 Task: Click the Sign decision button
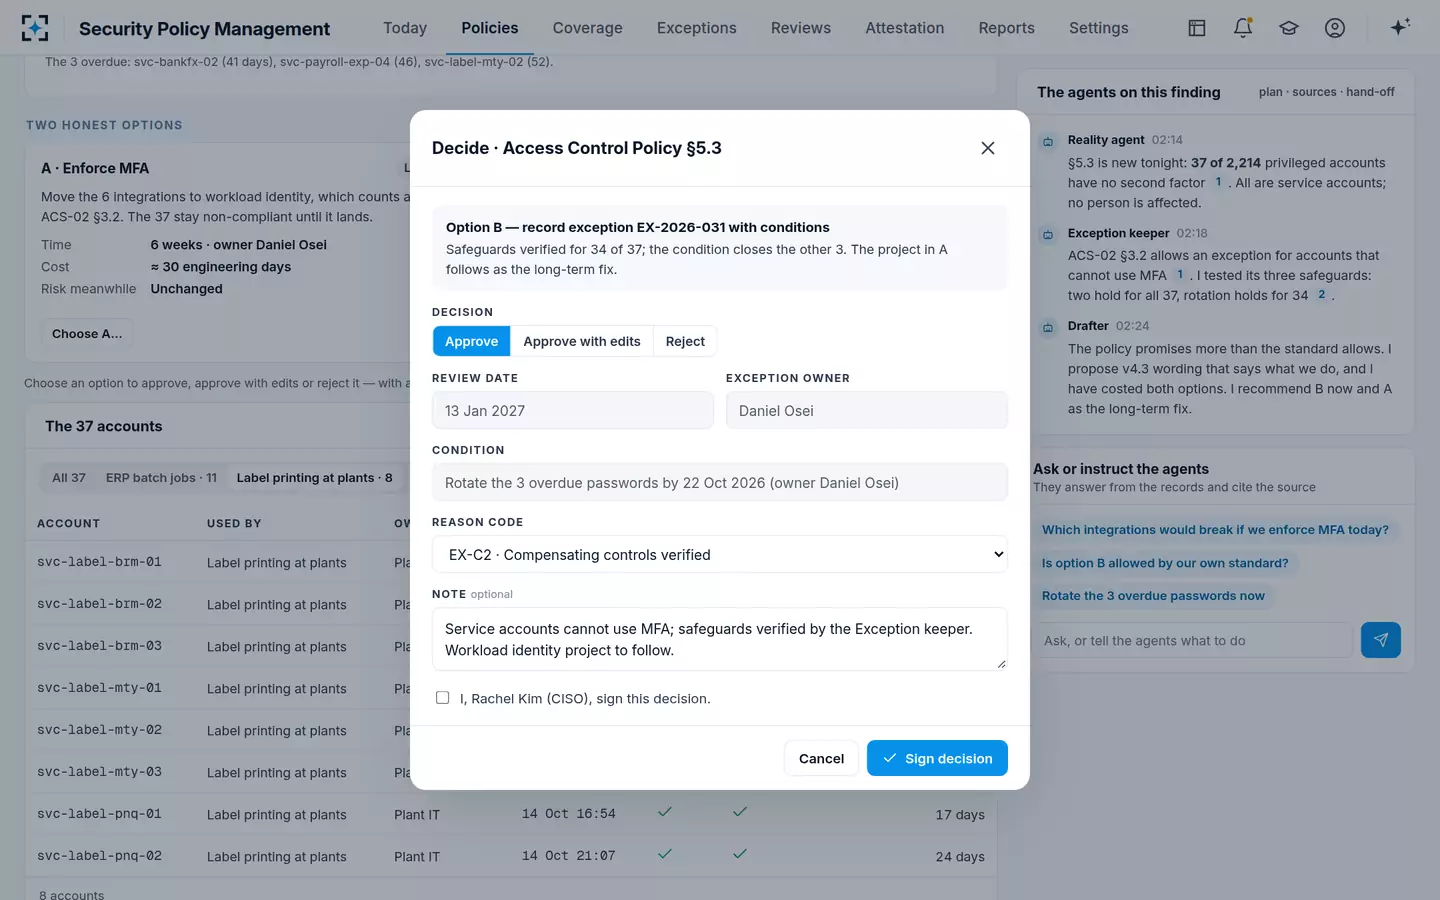click(937, 758)
